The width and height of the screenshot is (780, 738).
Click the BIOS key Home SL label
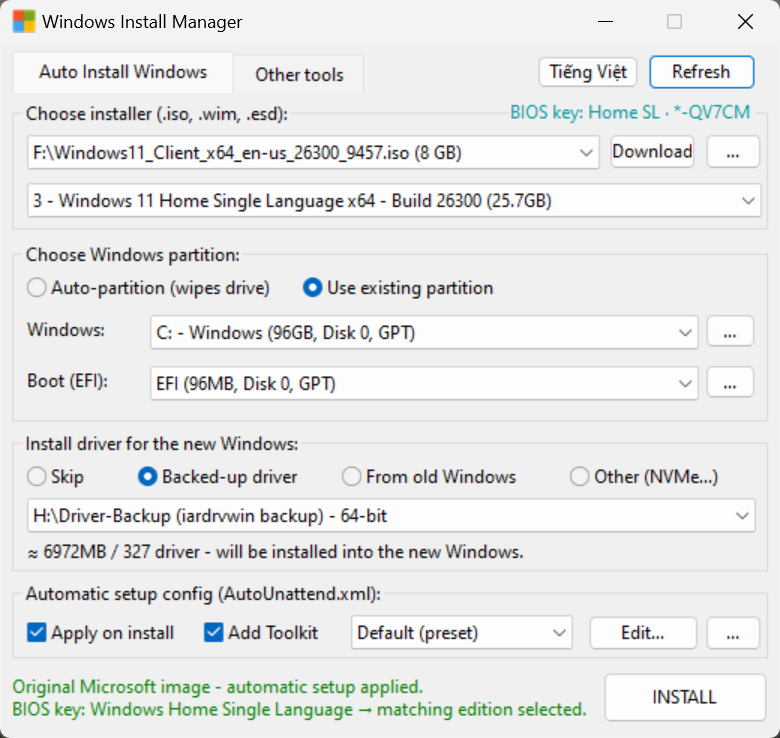click(630, 112)
